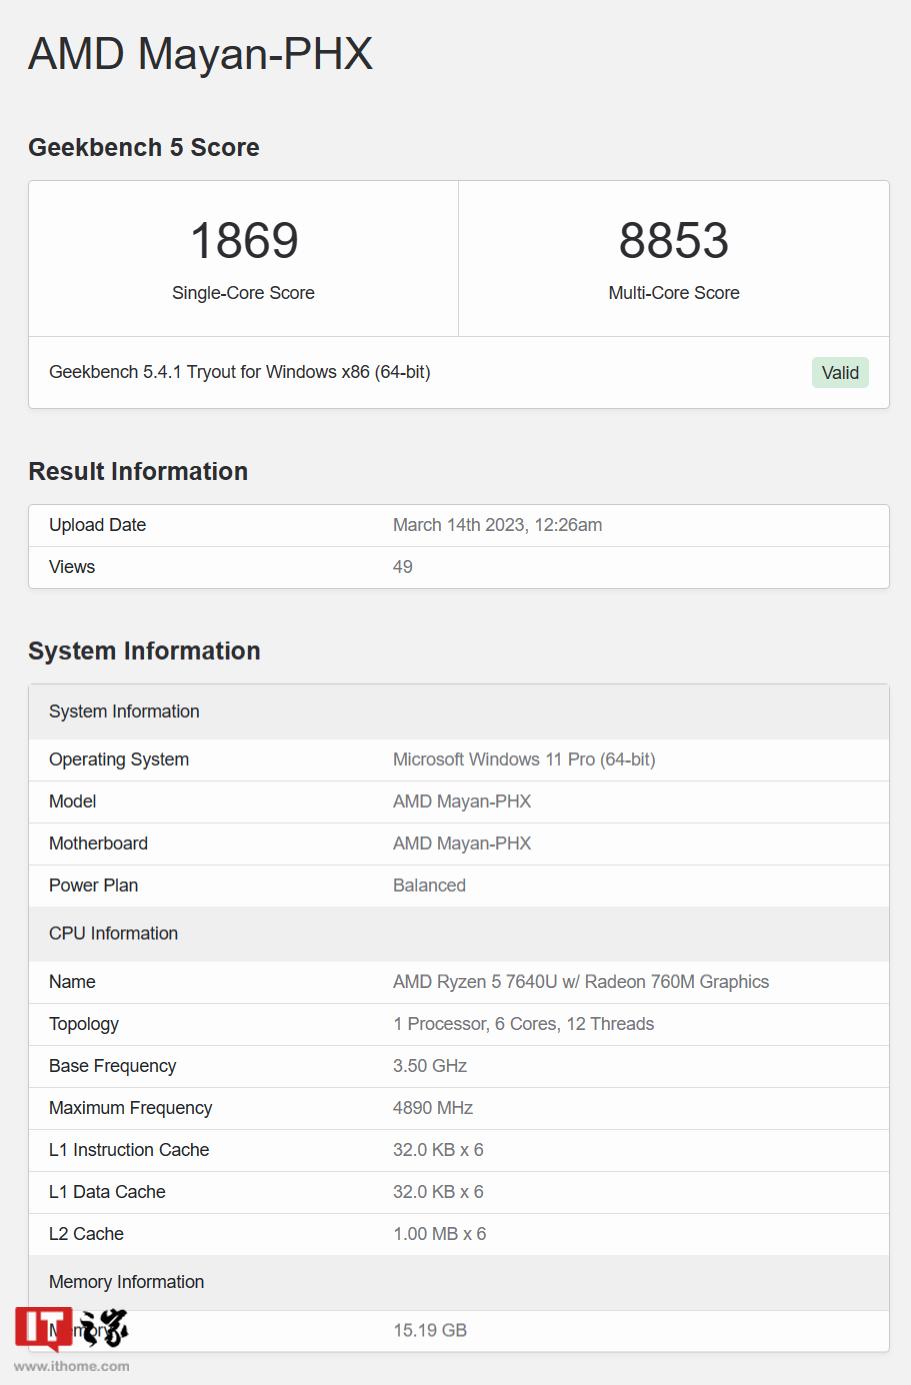The height and width of the screenshot is (1385, 911).
Task: Click the Views count value 49
Action: (403, 567)
